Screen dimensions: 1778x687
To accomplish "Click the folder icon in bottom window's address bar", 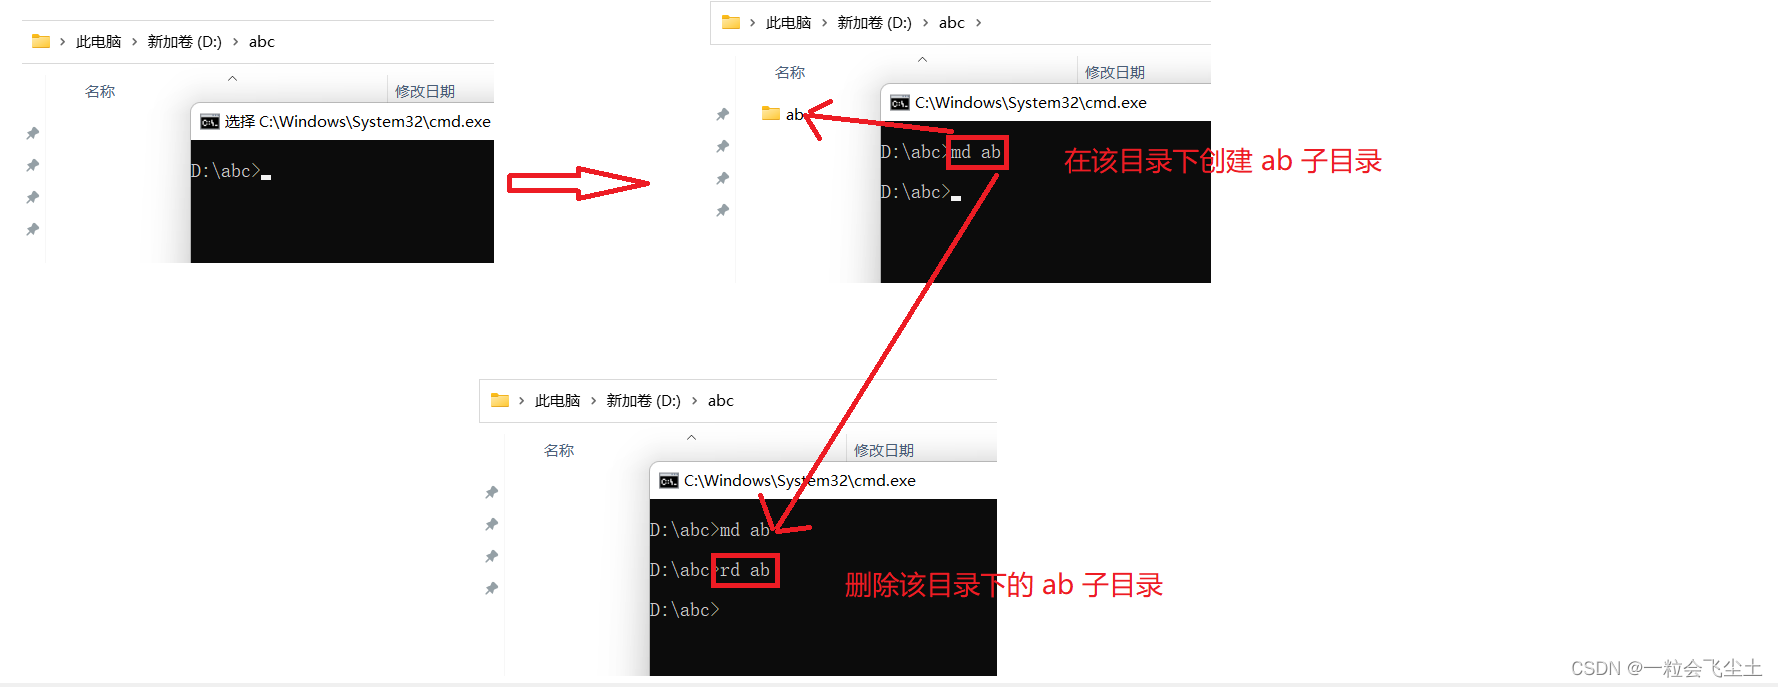I will (500, 400).
